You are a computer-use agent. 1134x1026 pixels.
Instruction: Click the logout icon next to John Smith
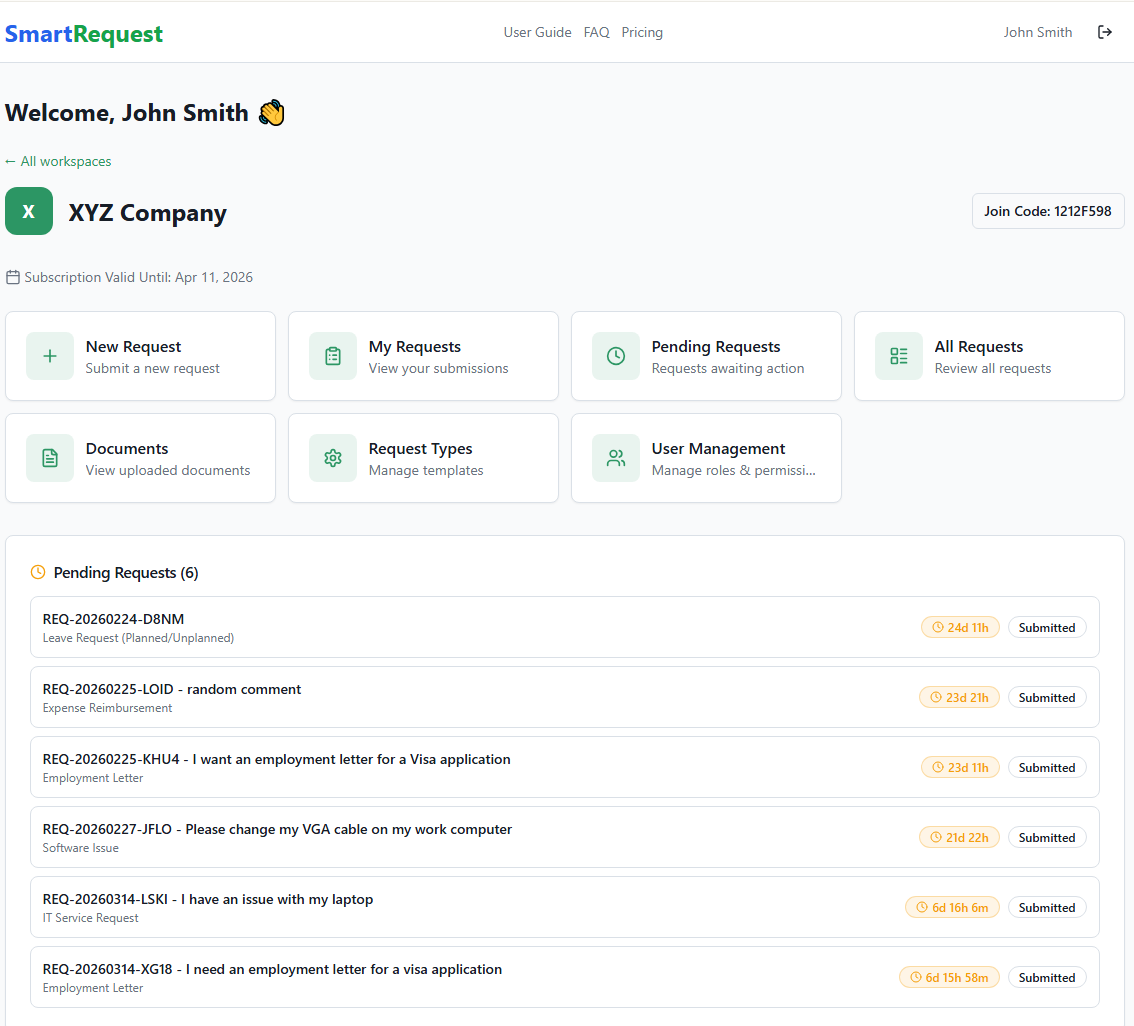point(1104,32)
